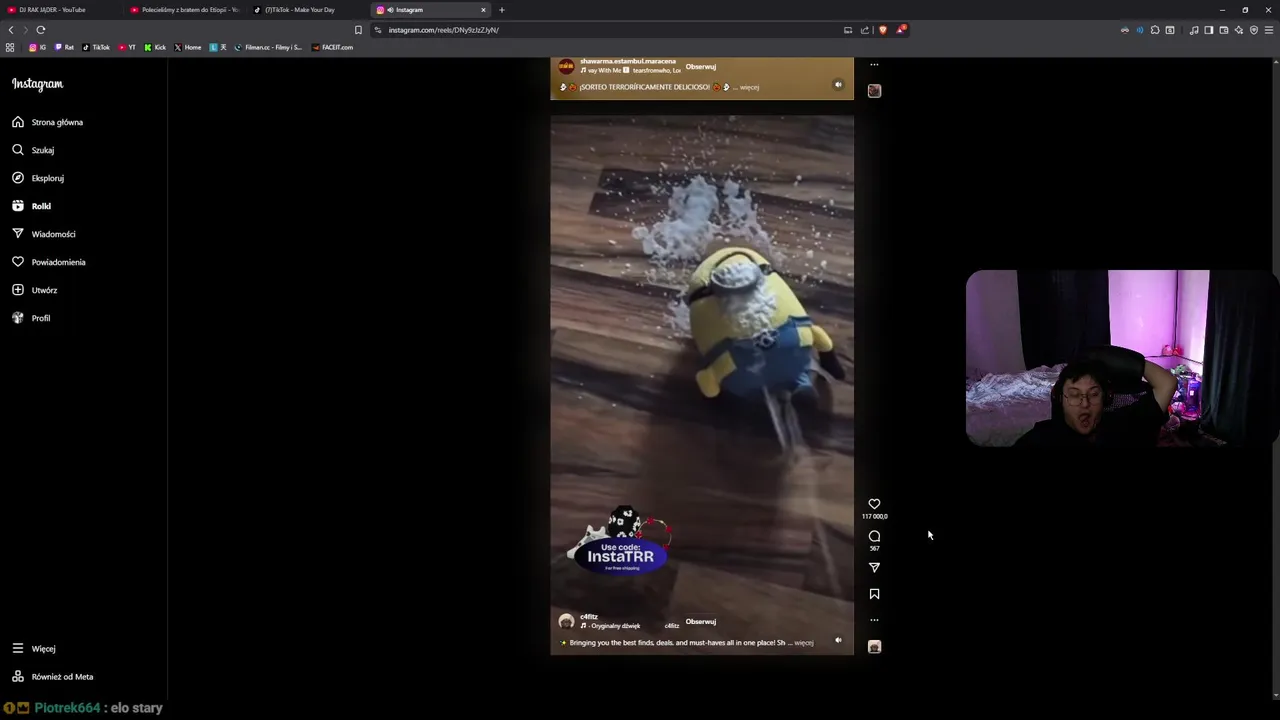Open Profil page
This screenshot has width=1280, height=720.
click(x=31, y=318)
